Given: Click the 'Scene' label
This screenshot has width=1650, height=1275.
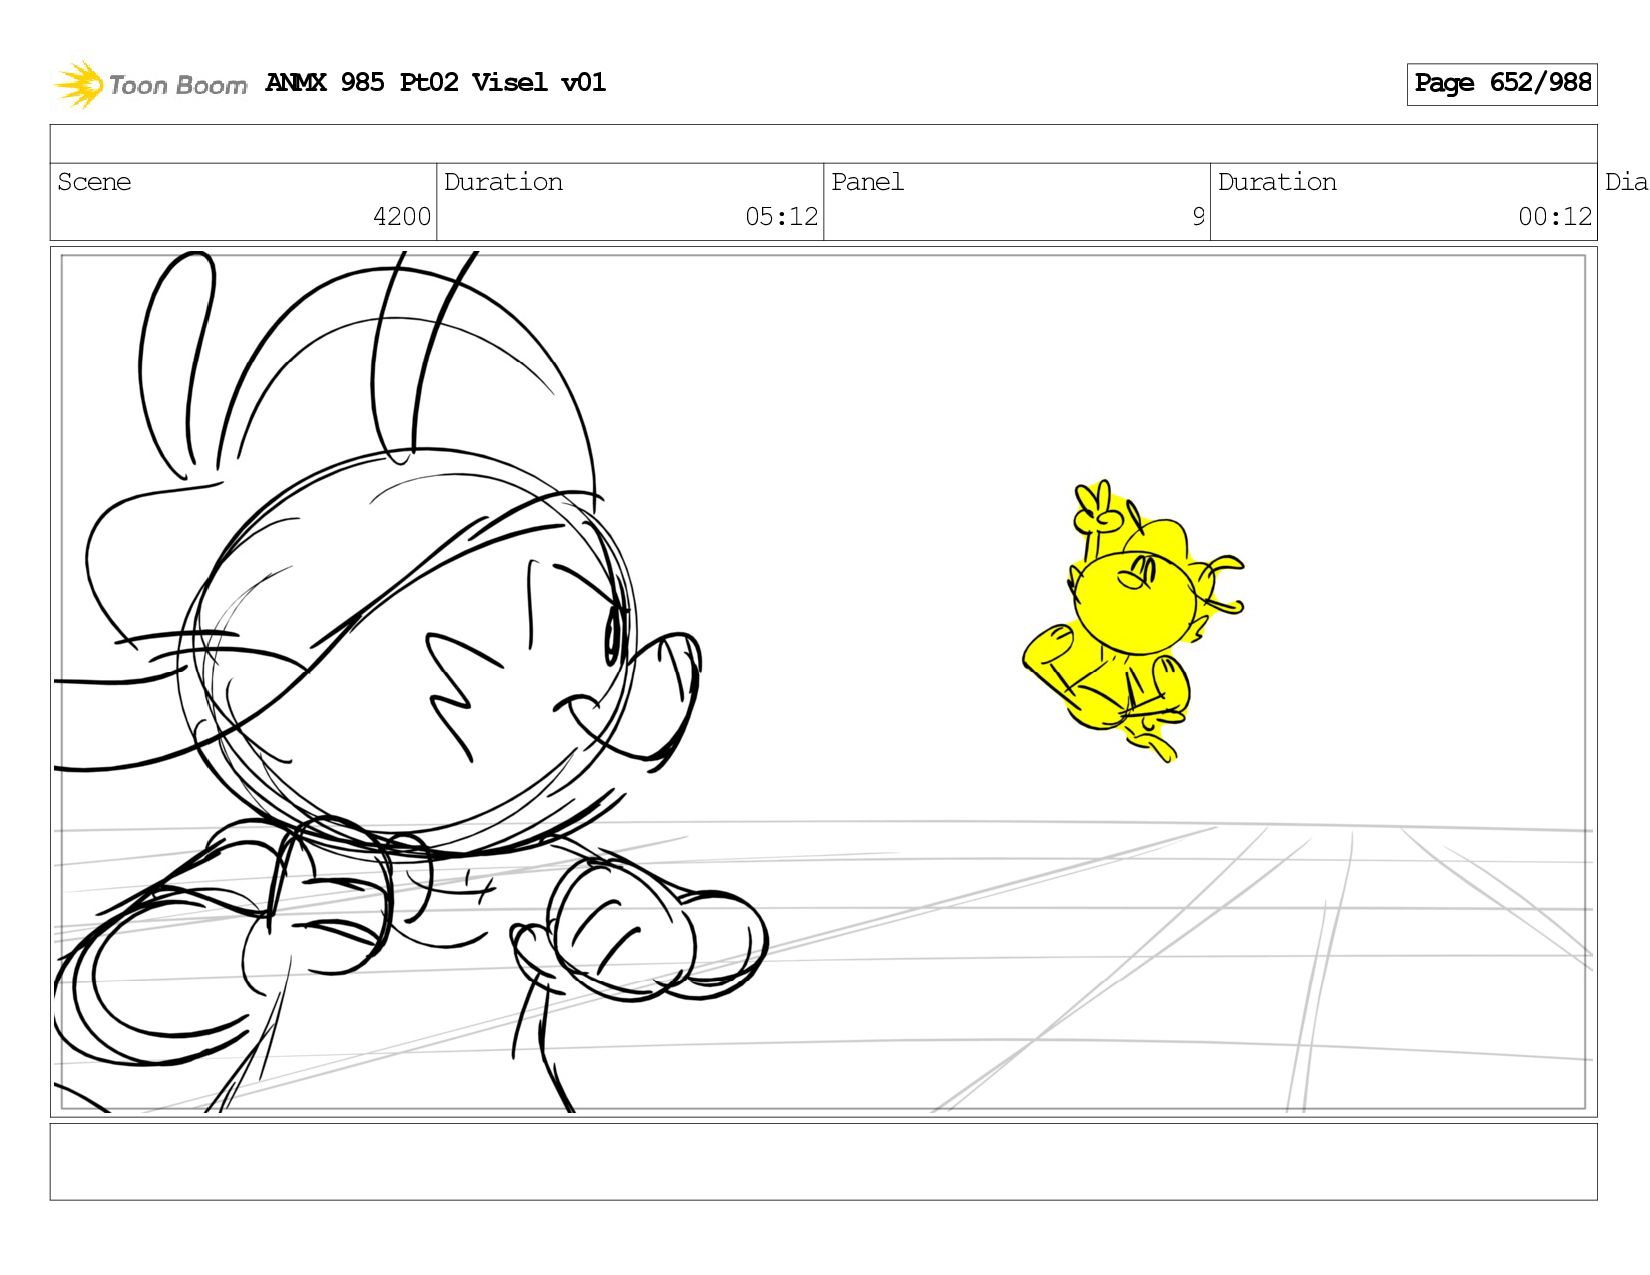Looking at the screenshot, I should tap(94, 182).
